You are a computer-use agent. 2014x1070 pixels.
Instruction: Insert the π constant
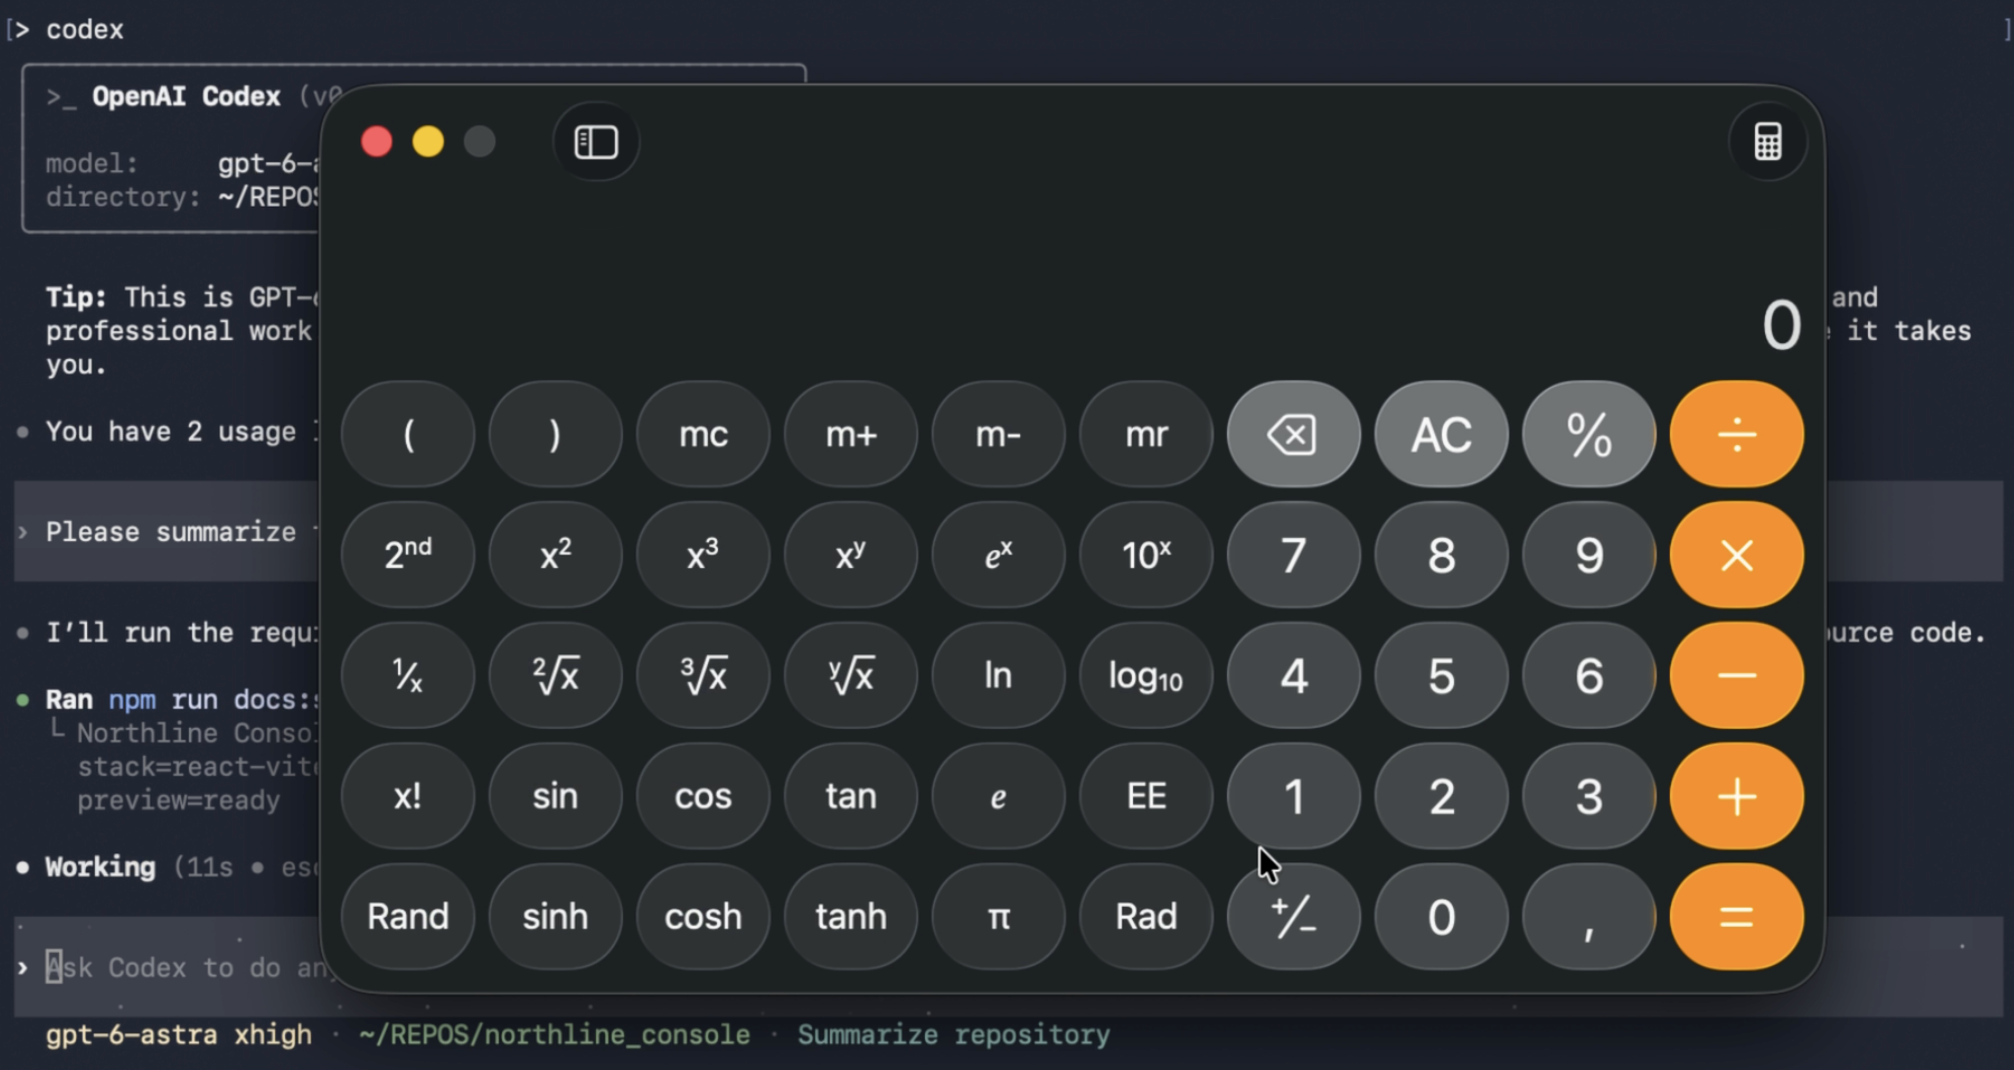tap(998, 917)
